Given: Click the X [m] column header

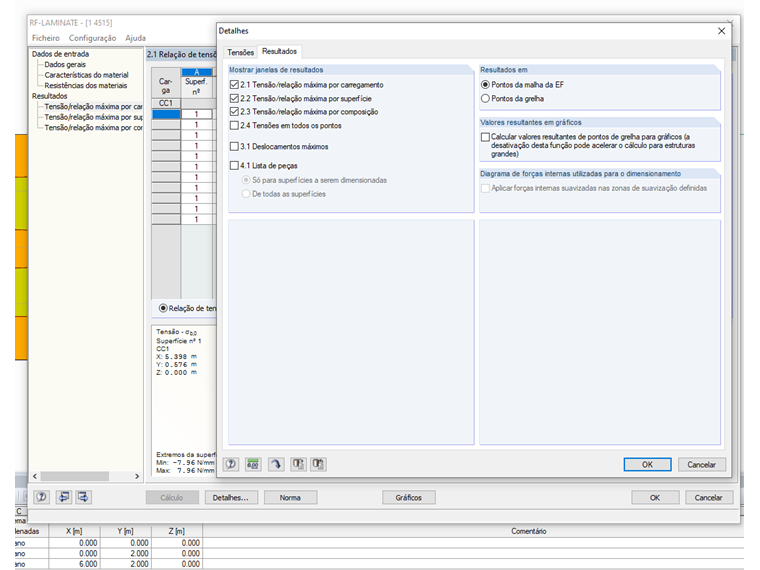Looking at the screenshot, I should (74, 531).
